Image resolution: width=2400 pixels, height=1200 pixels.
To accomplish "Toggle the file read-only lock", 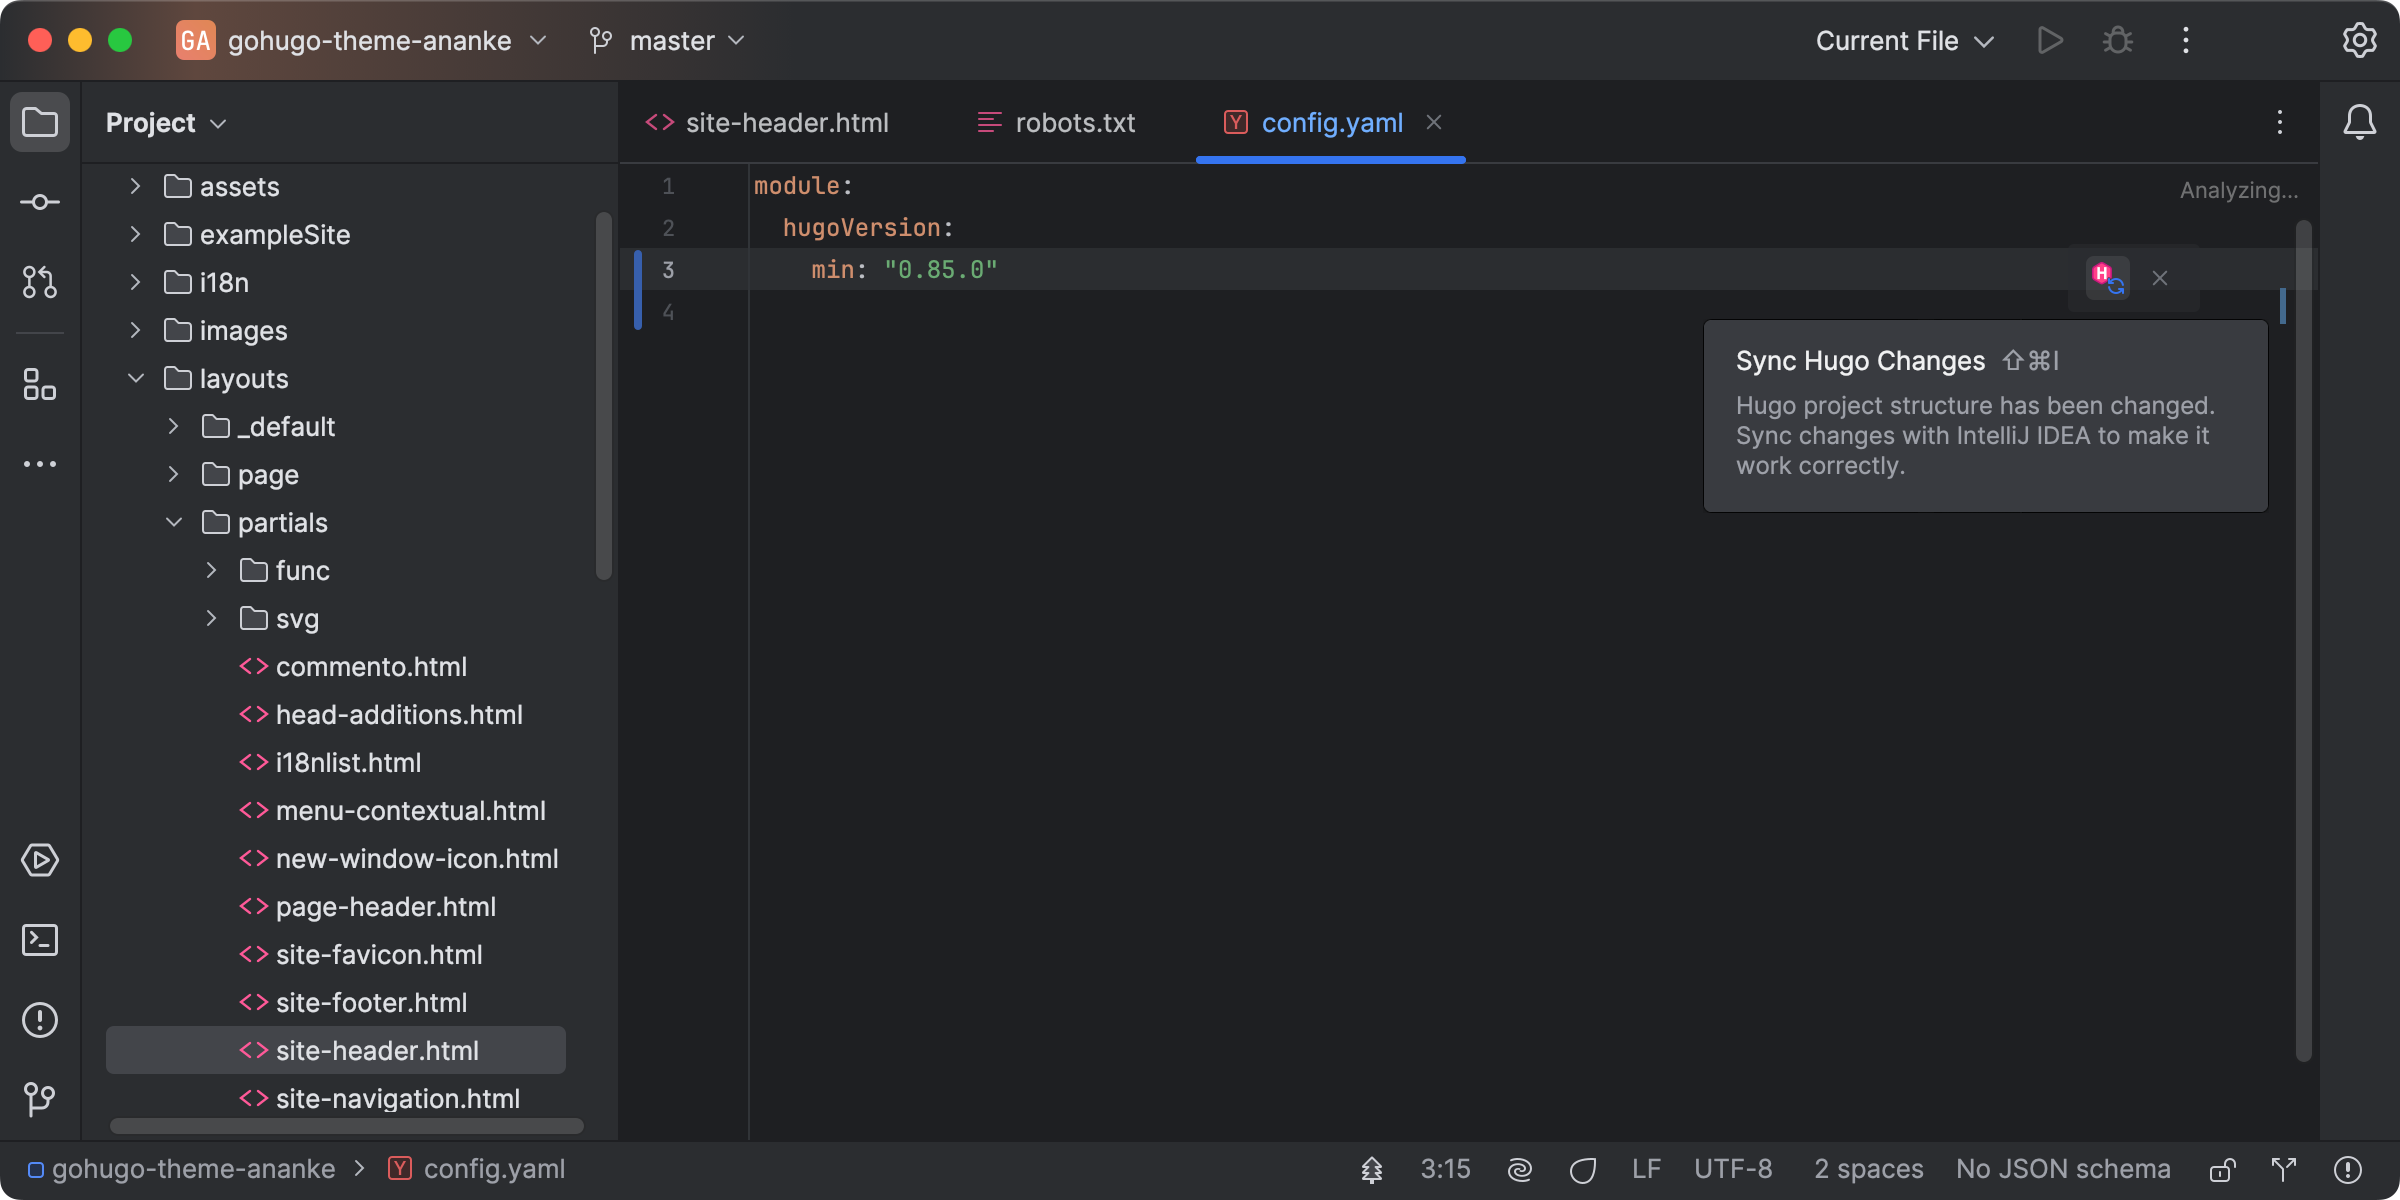I will click(x=2222, y=1169).
